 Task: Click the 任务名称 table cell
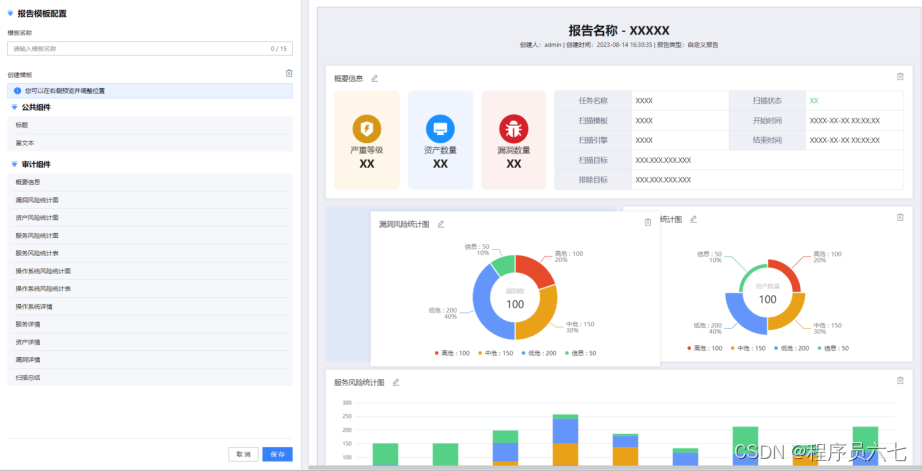pos(593,101)
